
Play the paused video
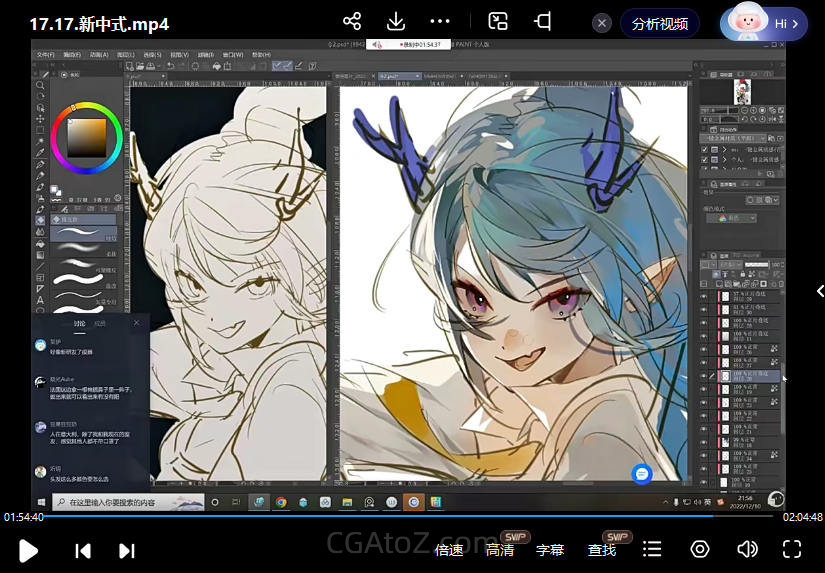29,550
